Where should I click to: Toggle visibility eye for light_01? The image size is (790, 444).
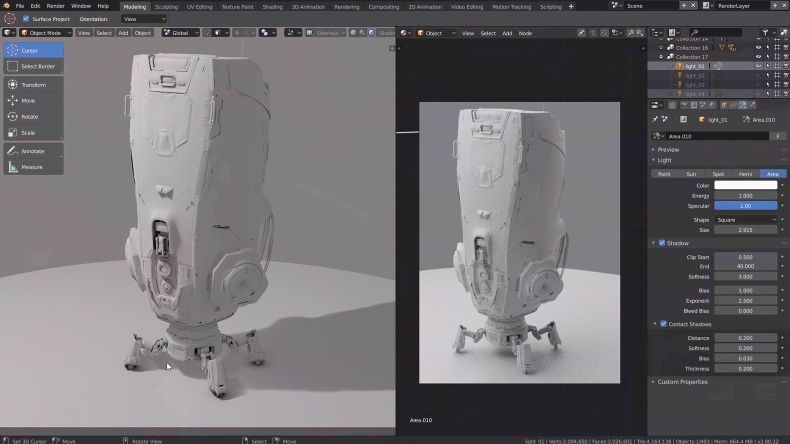click(x=758, y=66)
